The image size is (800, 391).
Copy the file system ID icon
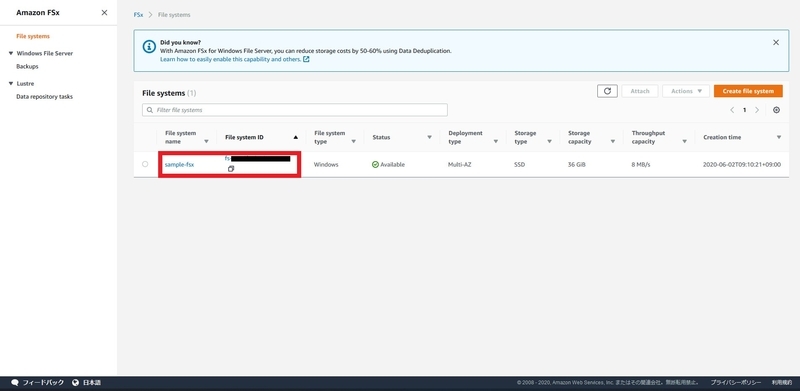click(x=231, y=169)
